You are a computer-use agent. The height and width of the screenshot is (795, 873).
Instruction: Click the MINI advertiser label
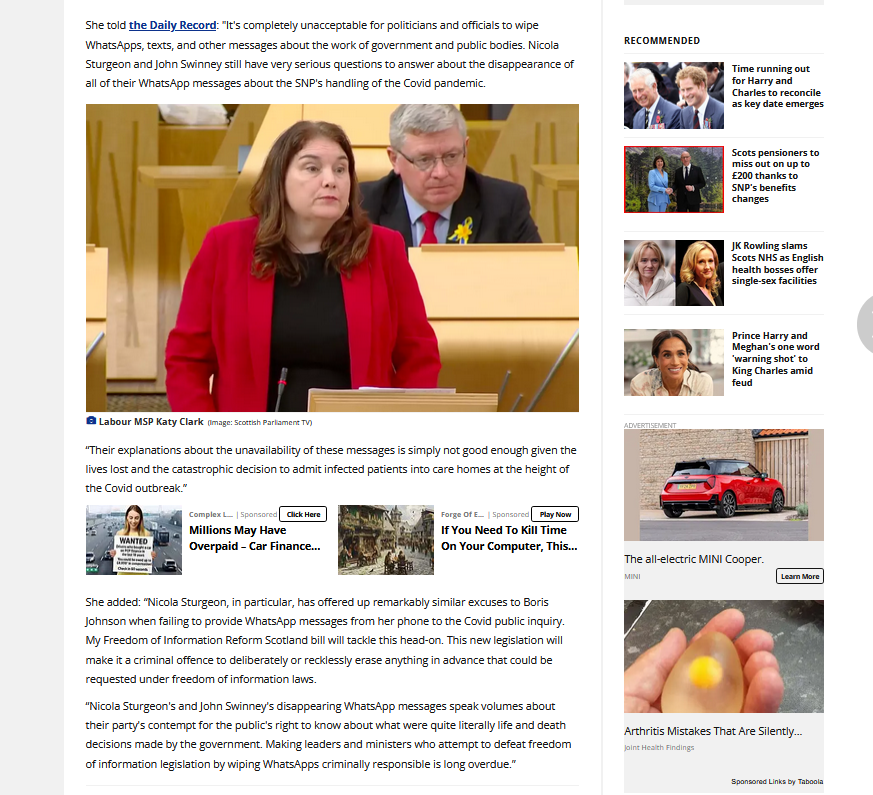(632, 577)
